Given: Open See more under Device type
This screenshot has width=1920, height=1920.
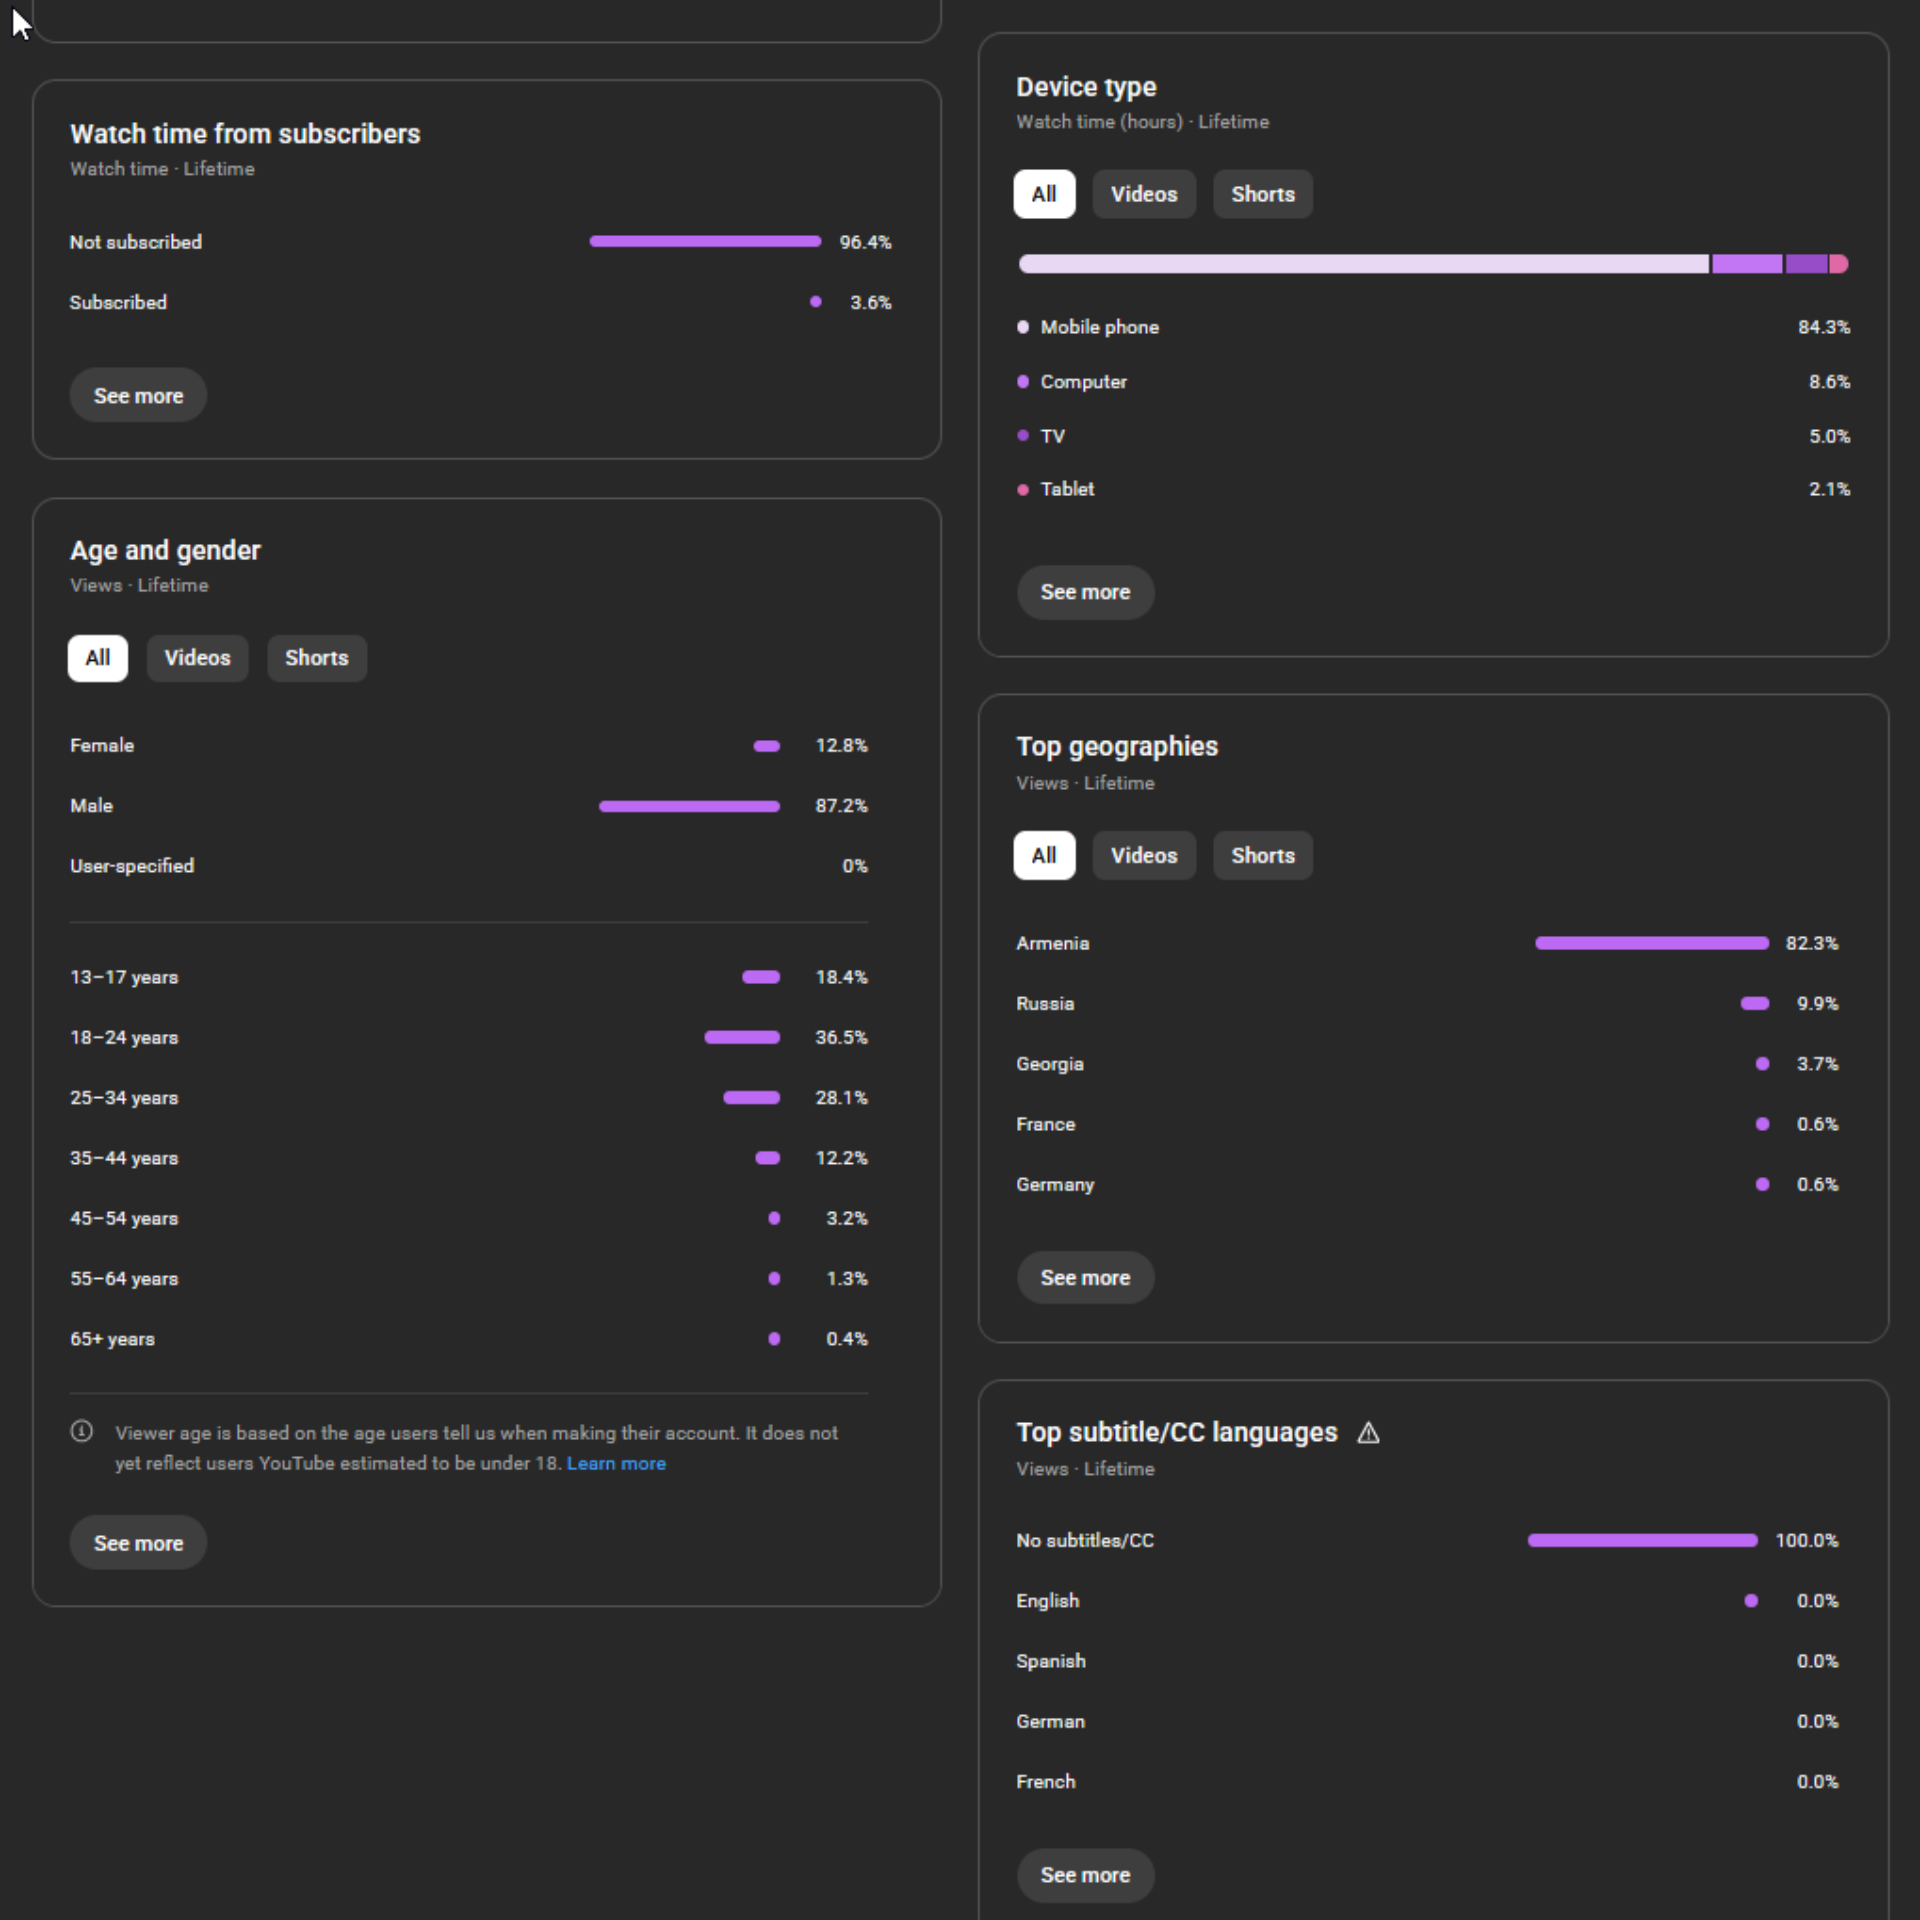Looking at the screenshot, I should [x=1085, y=592].
